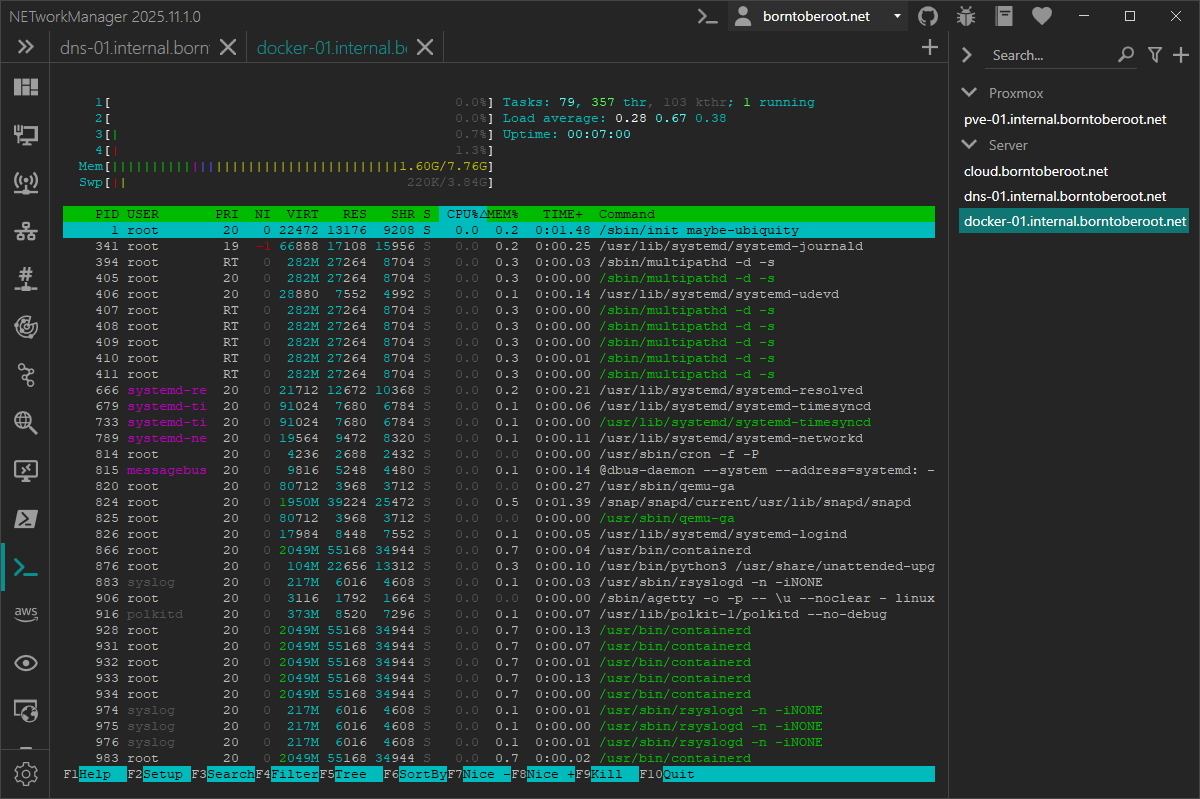Open the WiFi tool in sidebar

(25, 183)
